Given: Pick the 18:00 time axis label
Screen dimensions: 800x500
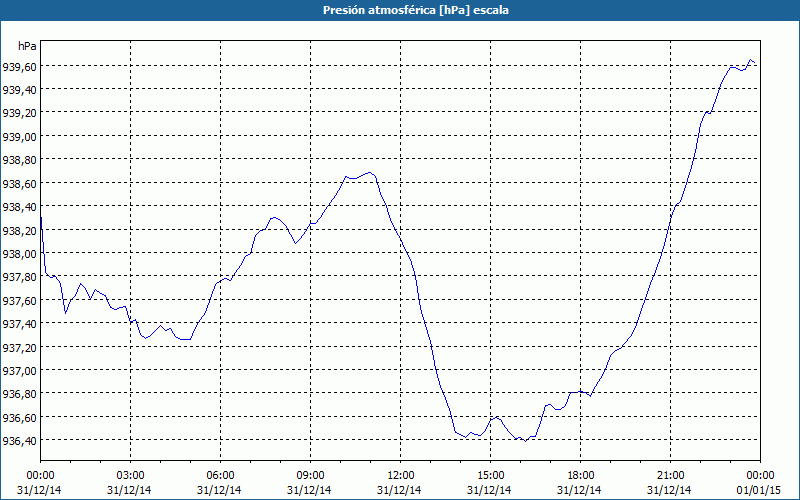Looking at the screenshot, I should 581,476.
